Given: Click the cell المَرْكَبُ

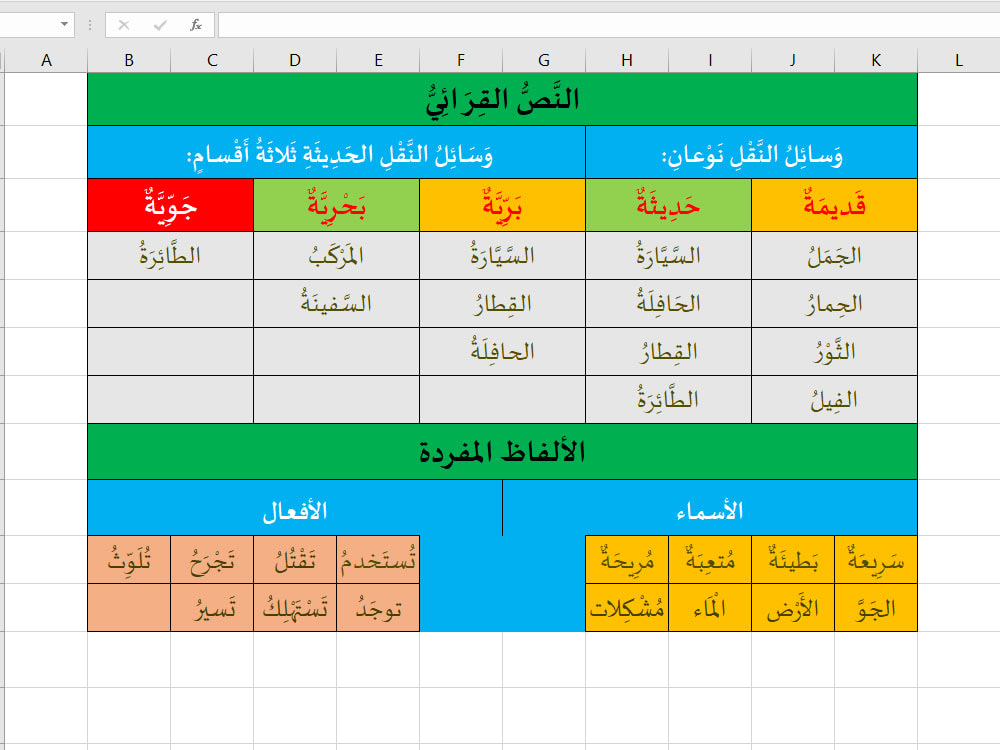Looking at the screenshot, I should [x=336, y=256].
